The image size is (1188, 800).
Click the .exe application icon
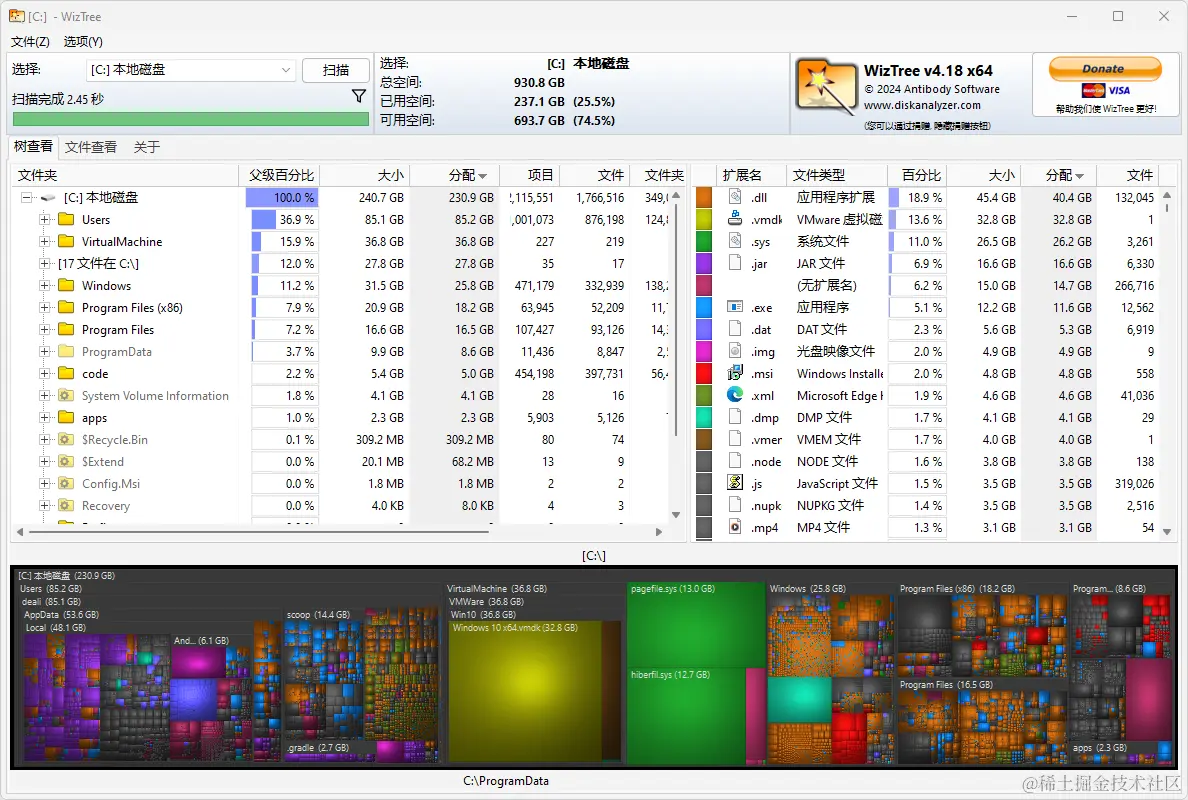(735, 307)
